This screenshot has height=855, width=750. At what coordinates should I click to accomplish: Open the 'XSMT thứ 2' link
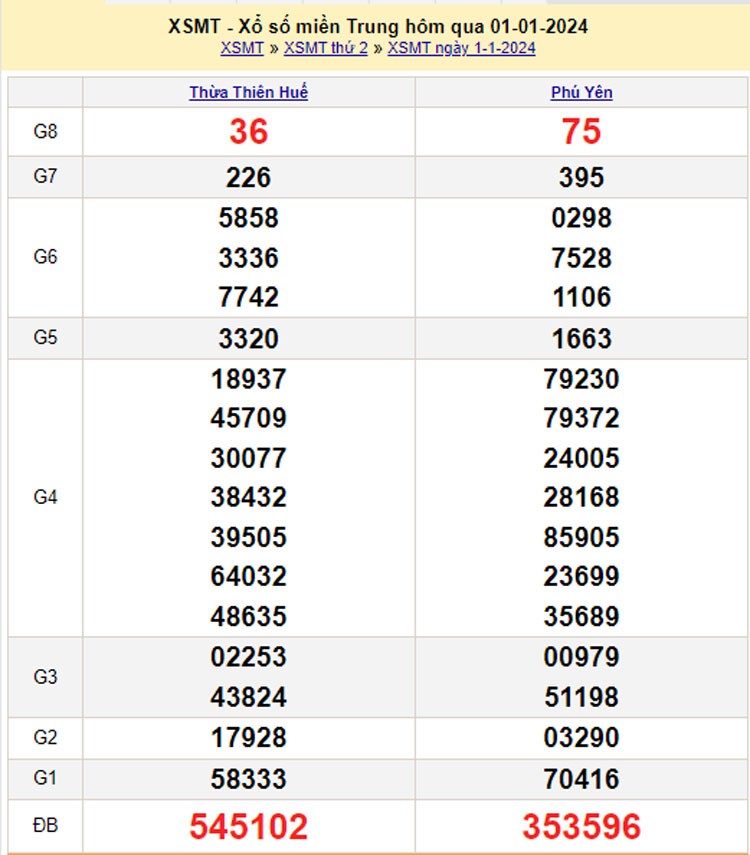click(326, 48)
